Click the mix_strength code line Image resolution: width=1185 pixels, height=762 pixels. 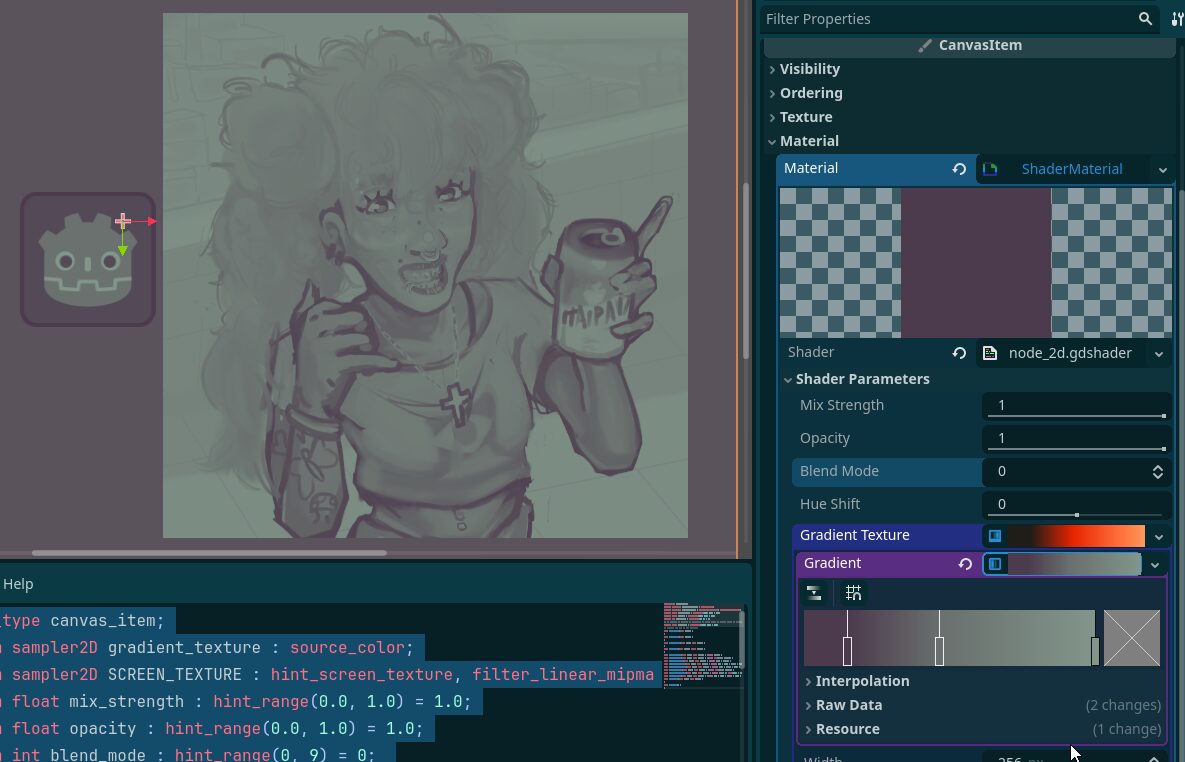(x=240, y=702)
